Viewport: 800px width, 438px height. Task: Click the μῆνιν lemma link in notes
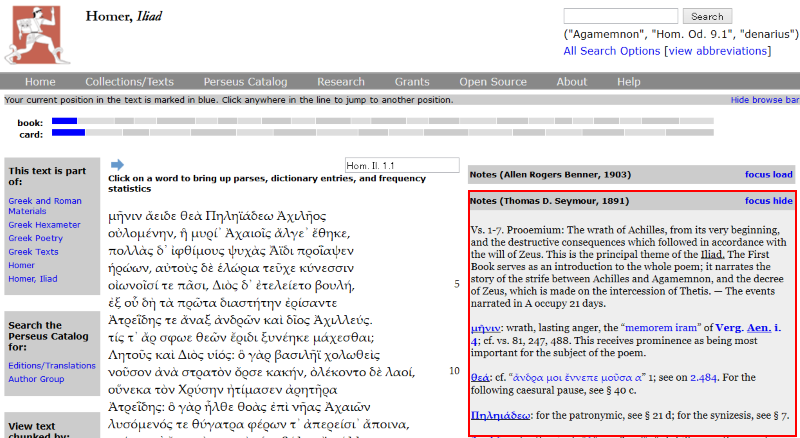coord(485,328)
